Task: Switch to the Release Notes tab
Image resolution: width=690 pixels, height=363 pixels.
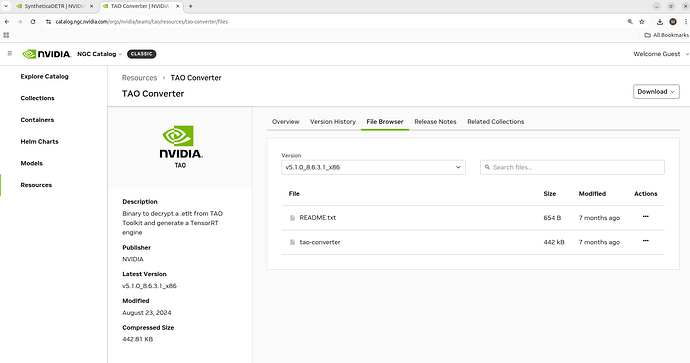Action: [435, 121]
